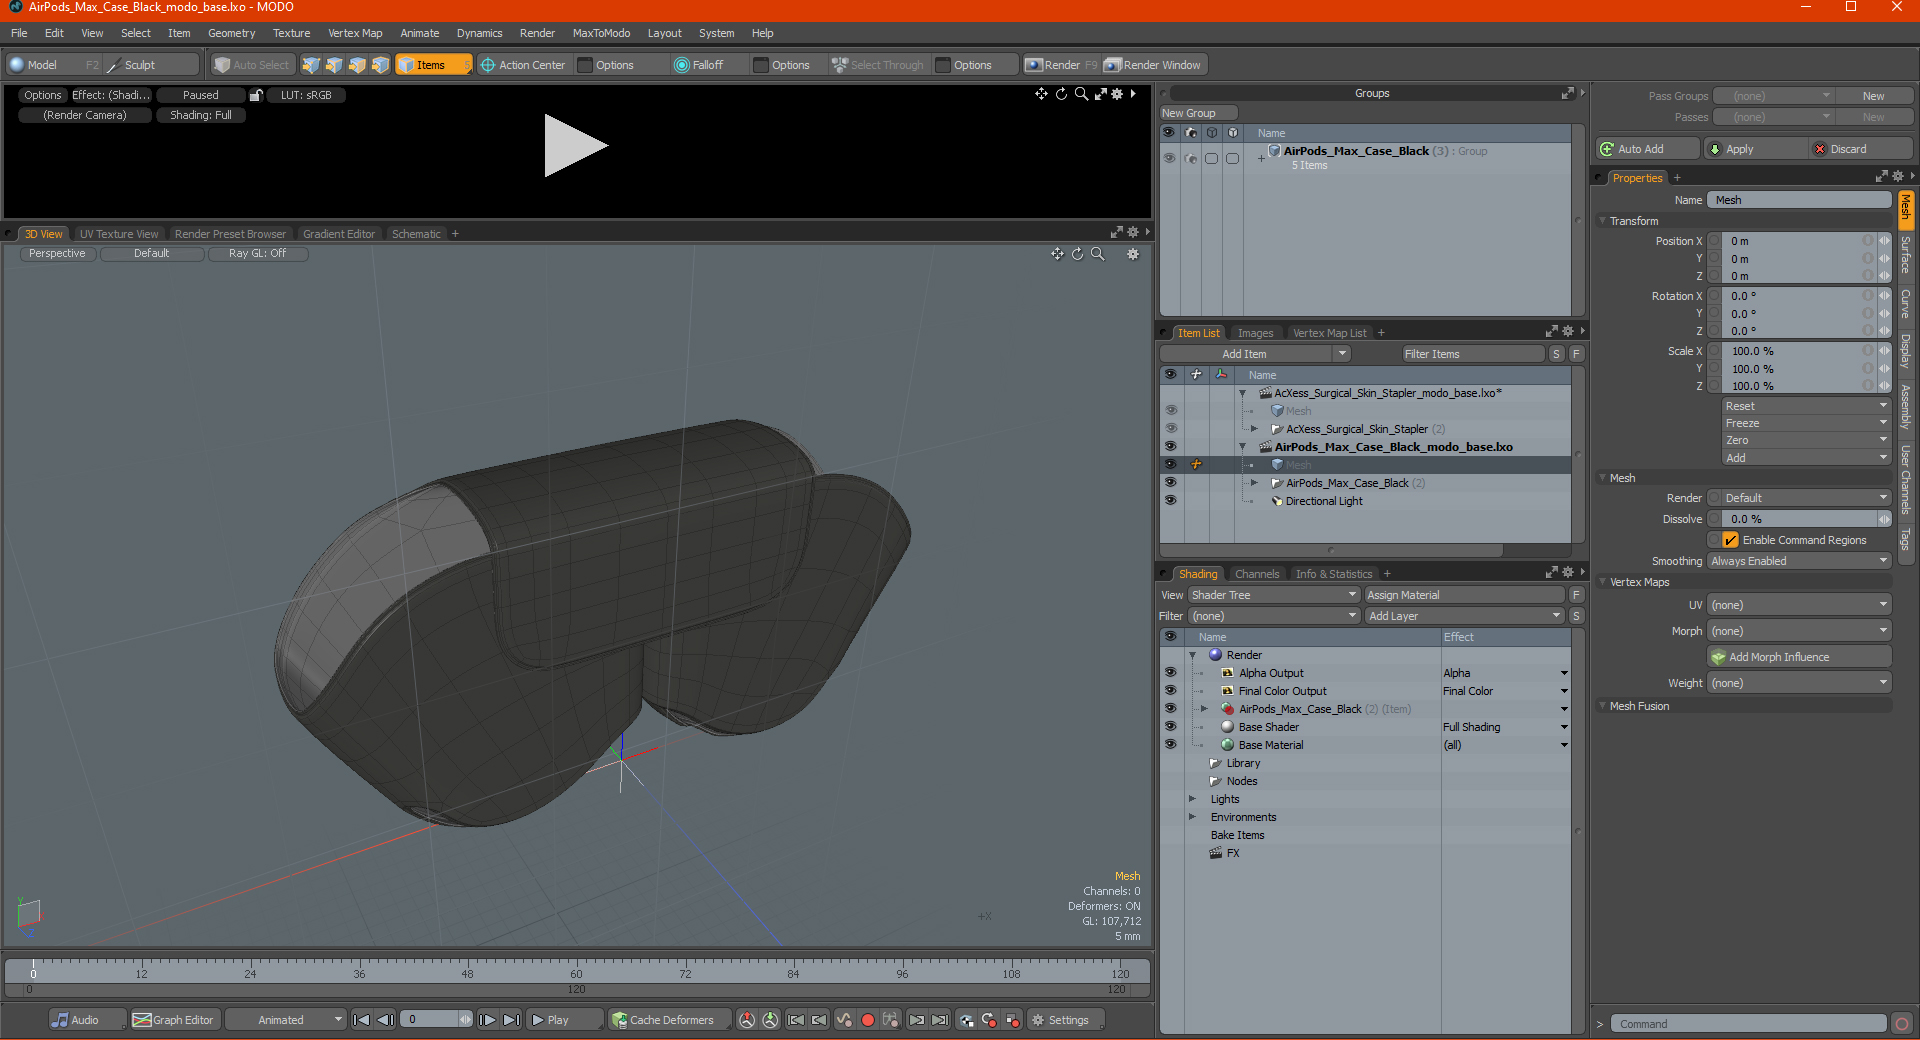
Task: Click Discard button
Action: coord(1861,149)
